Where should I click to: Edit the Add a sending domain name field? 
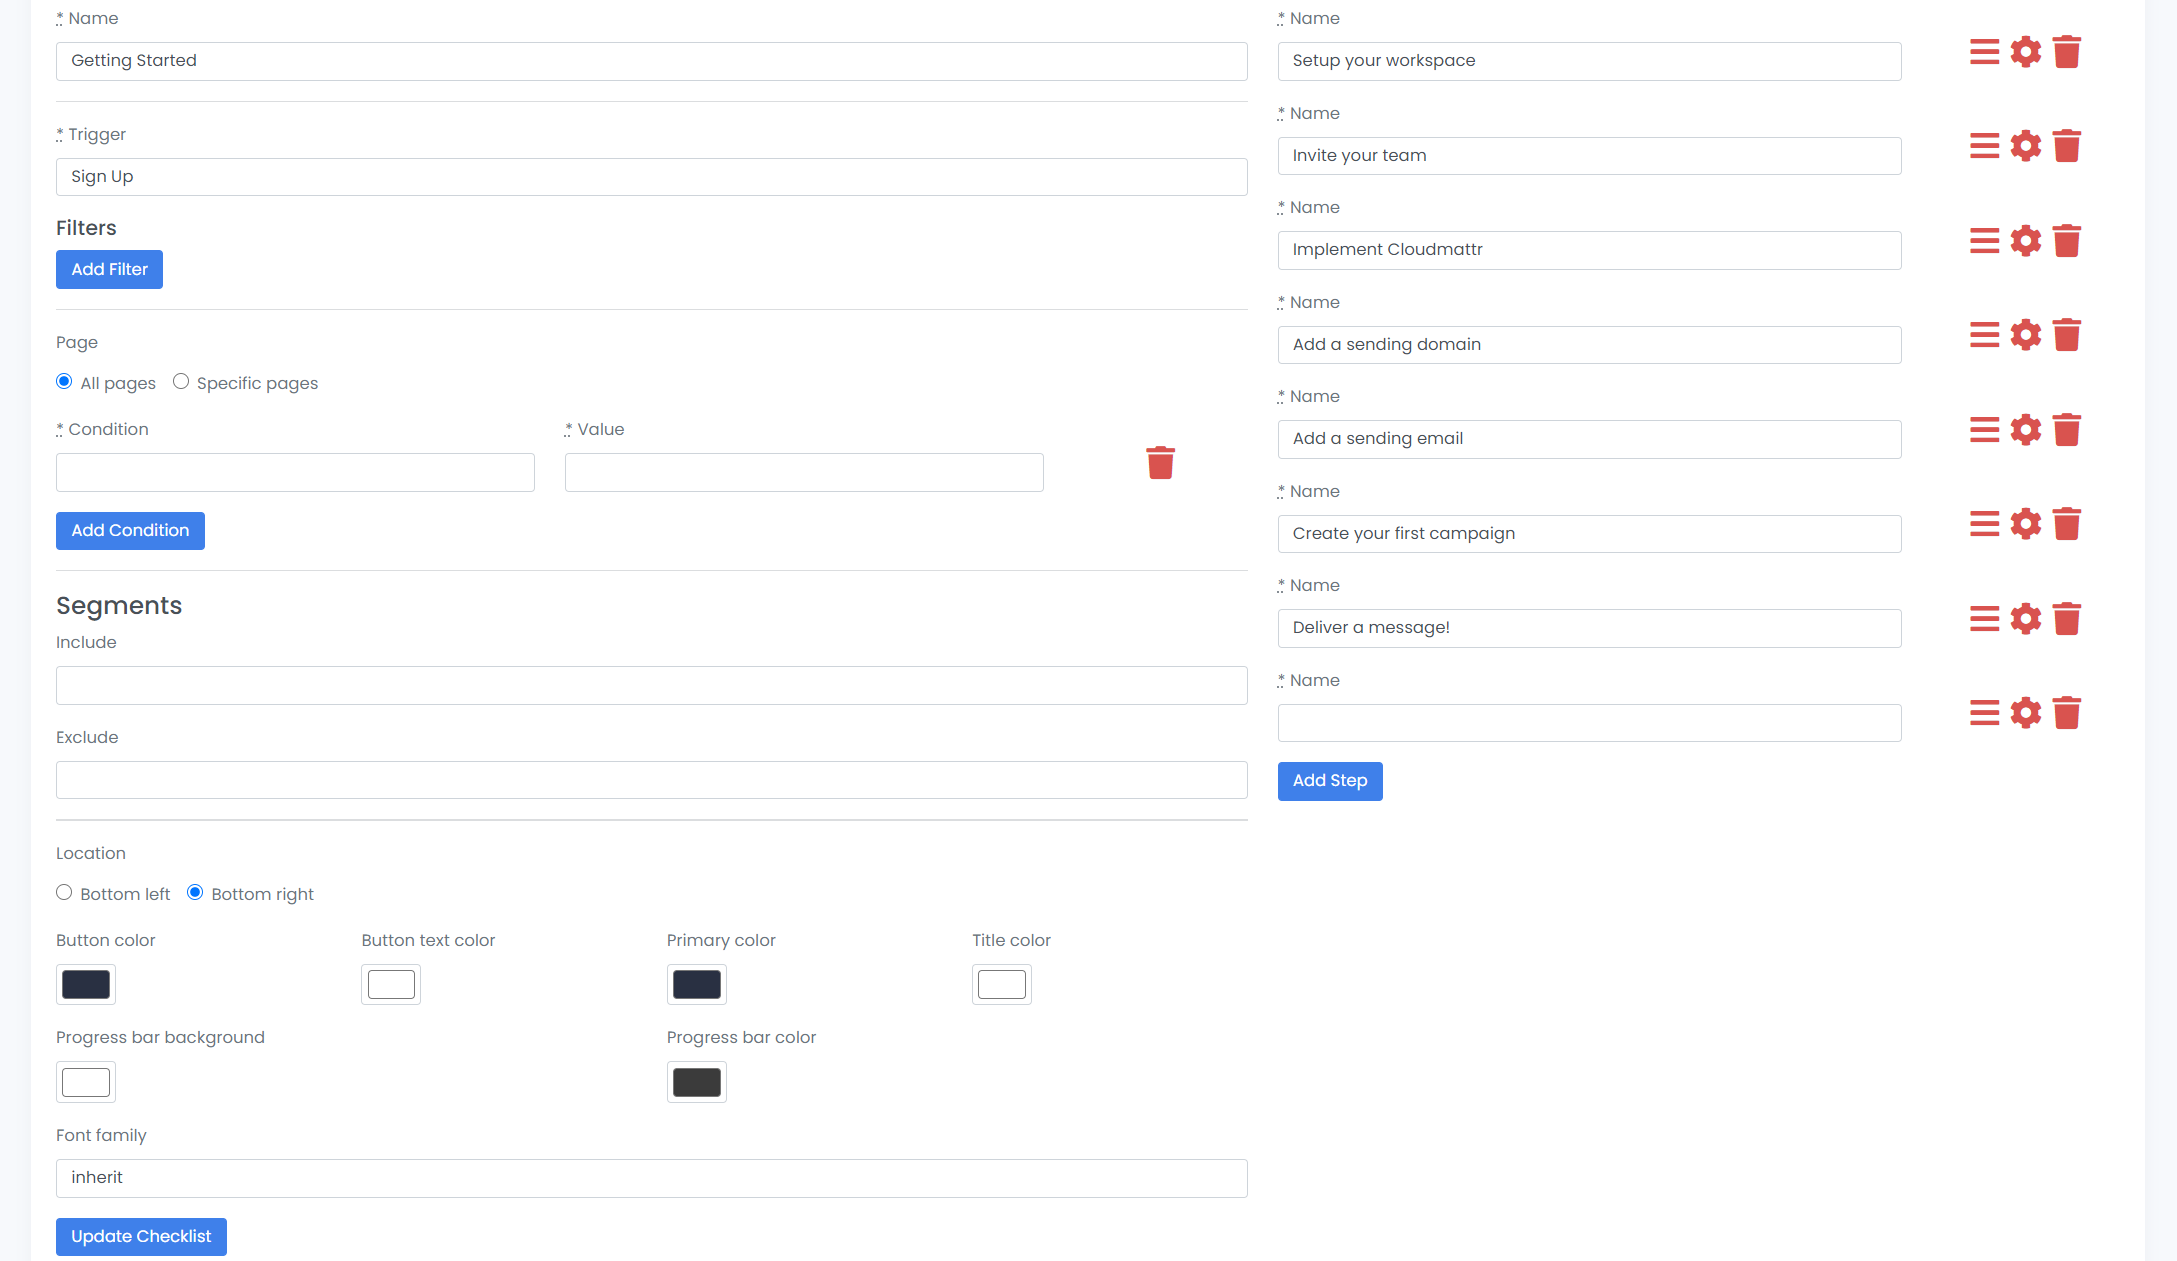[x=1589, y=345]
